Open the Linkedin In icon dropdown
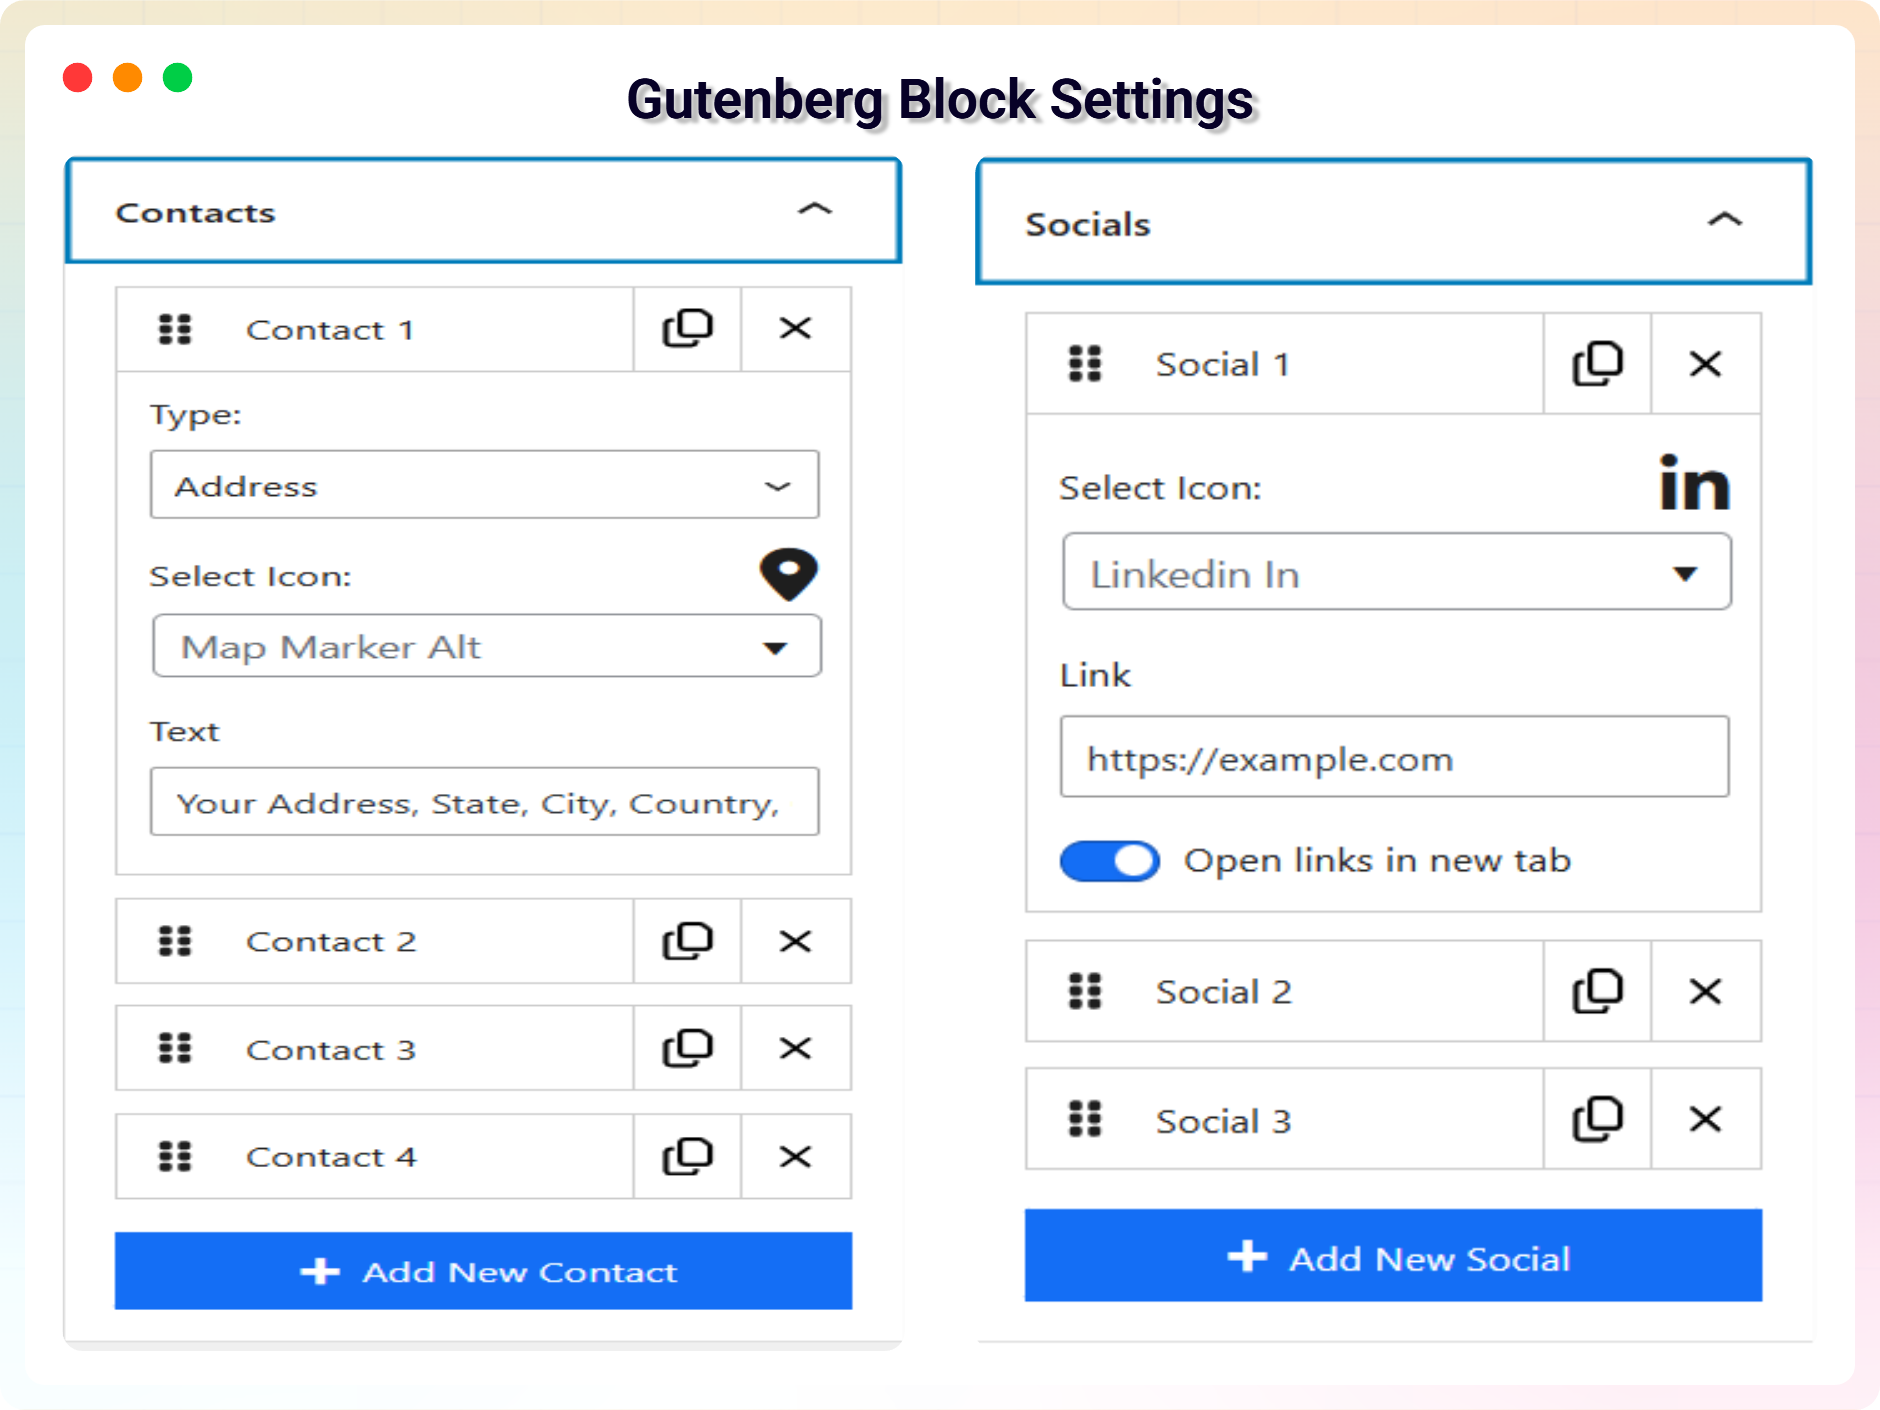Image resolution: width=1880 pixels, height=1410 pixels. coord(1396,573)
